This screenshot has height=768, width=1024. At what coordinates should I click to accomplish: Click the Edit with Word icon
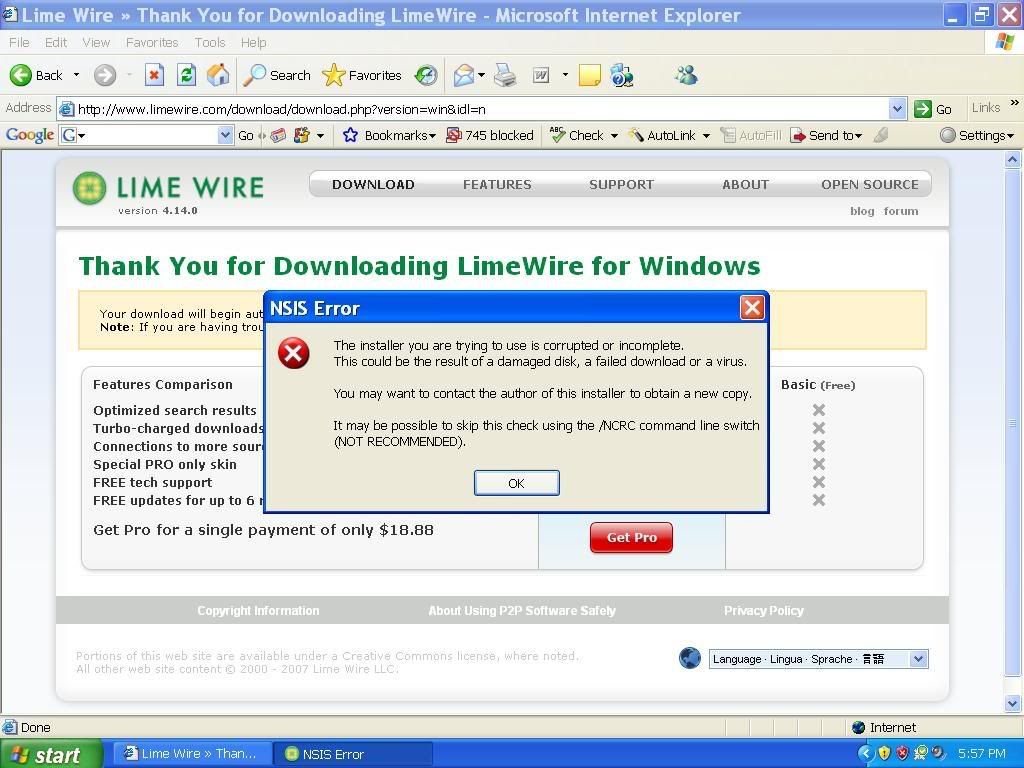click(x=541, y=75)
